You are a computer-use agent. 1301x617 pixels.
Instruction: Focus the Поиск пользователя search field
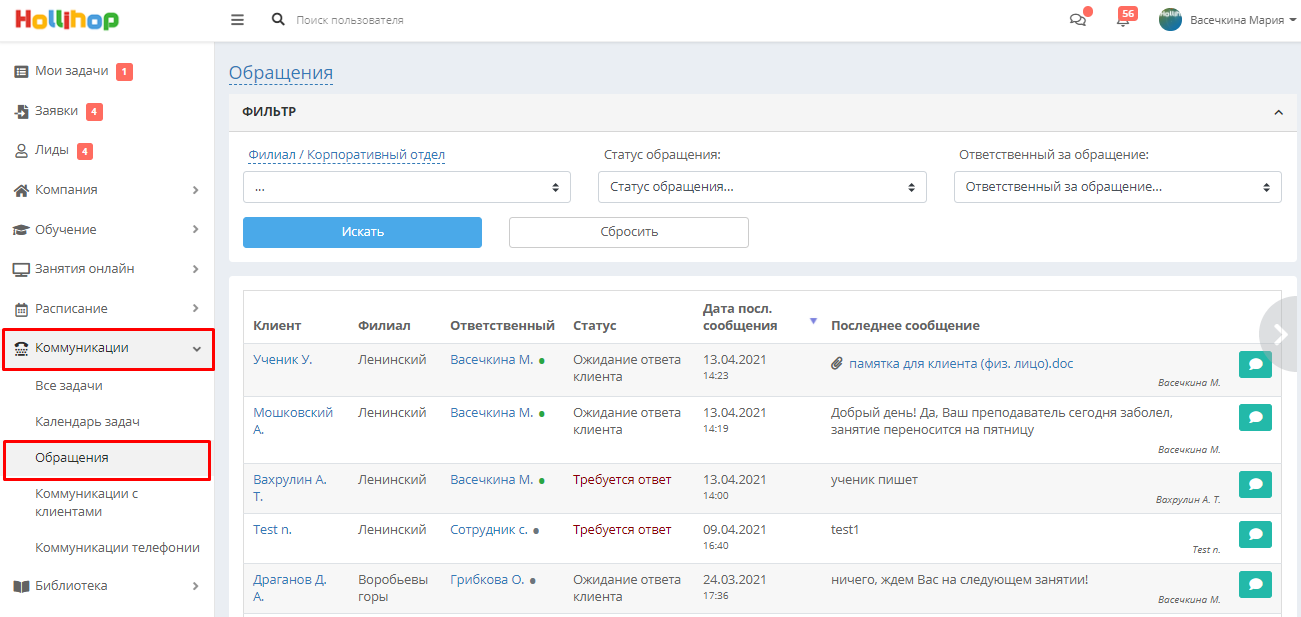[x=420, y=20]
